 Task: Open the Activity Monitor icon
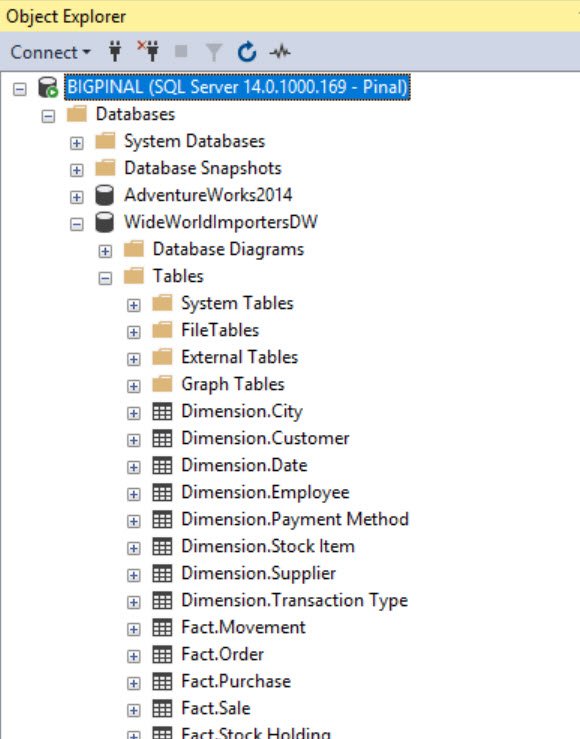280,51
